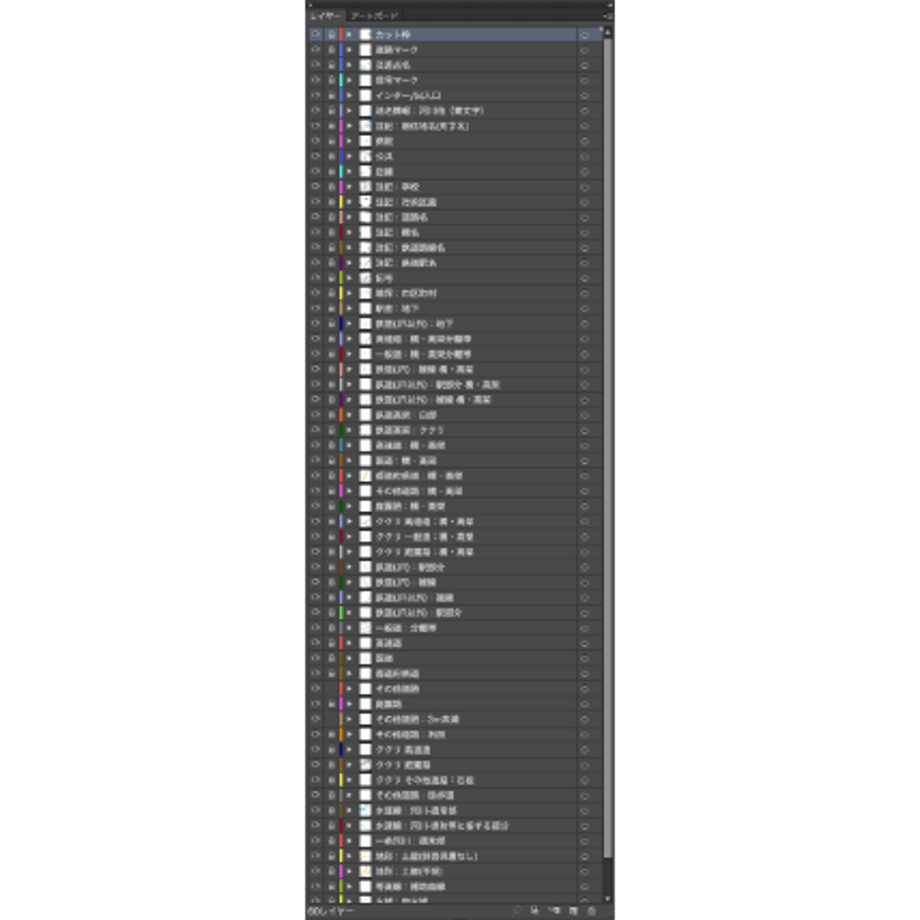This screenshot has width=920, height=920.
Task: Click target circle for 国道 layer
Action: pos(584,659)
